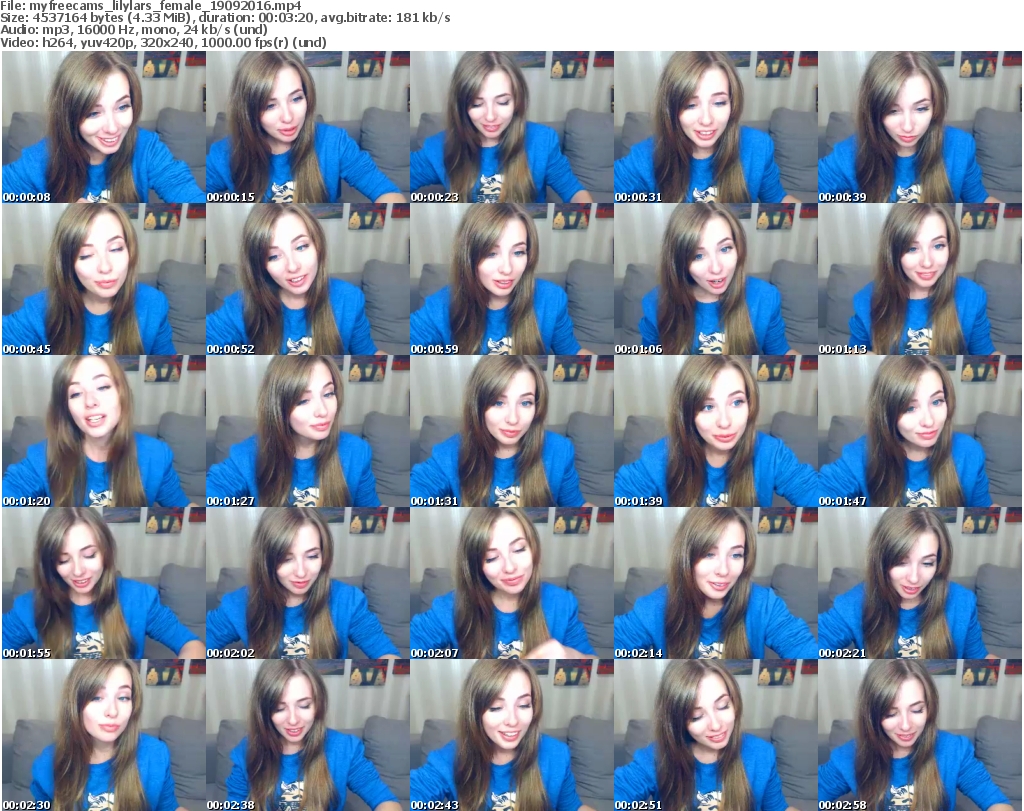The image size is (1024, 811).
Task: Choose the snapshot labeled 00:02:07
Action: pos(511,583)
